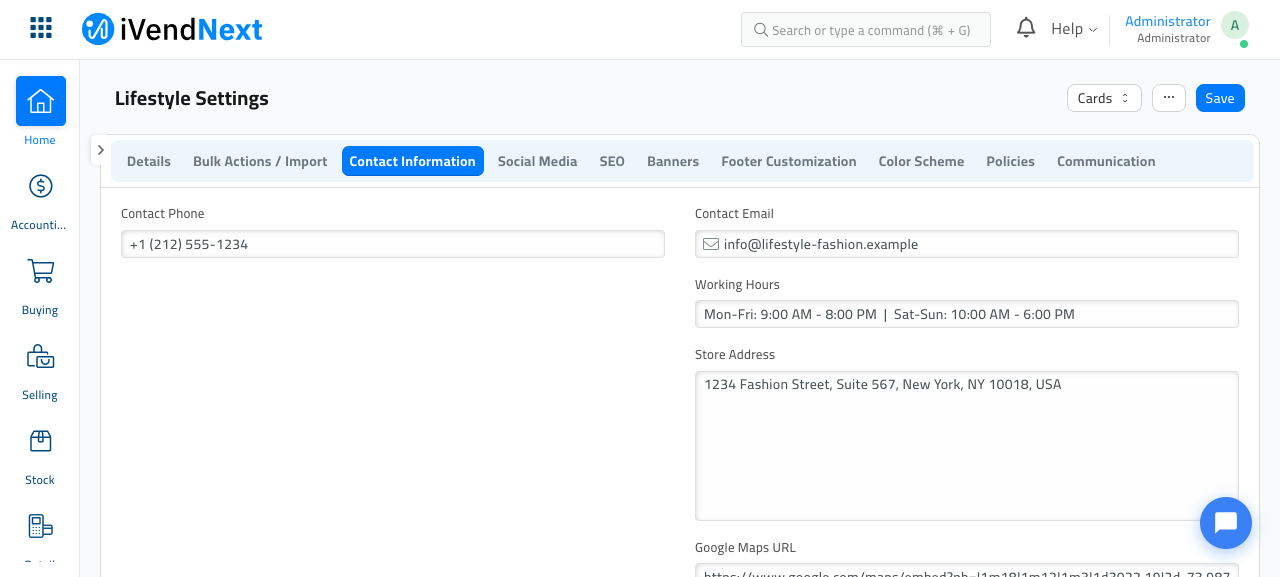Viewport: 1280px width, 577px height.
Task: Click the Store Address label
Action: pos(735,355)
